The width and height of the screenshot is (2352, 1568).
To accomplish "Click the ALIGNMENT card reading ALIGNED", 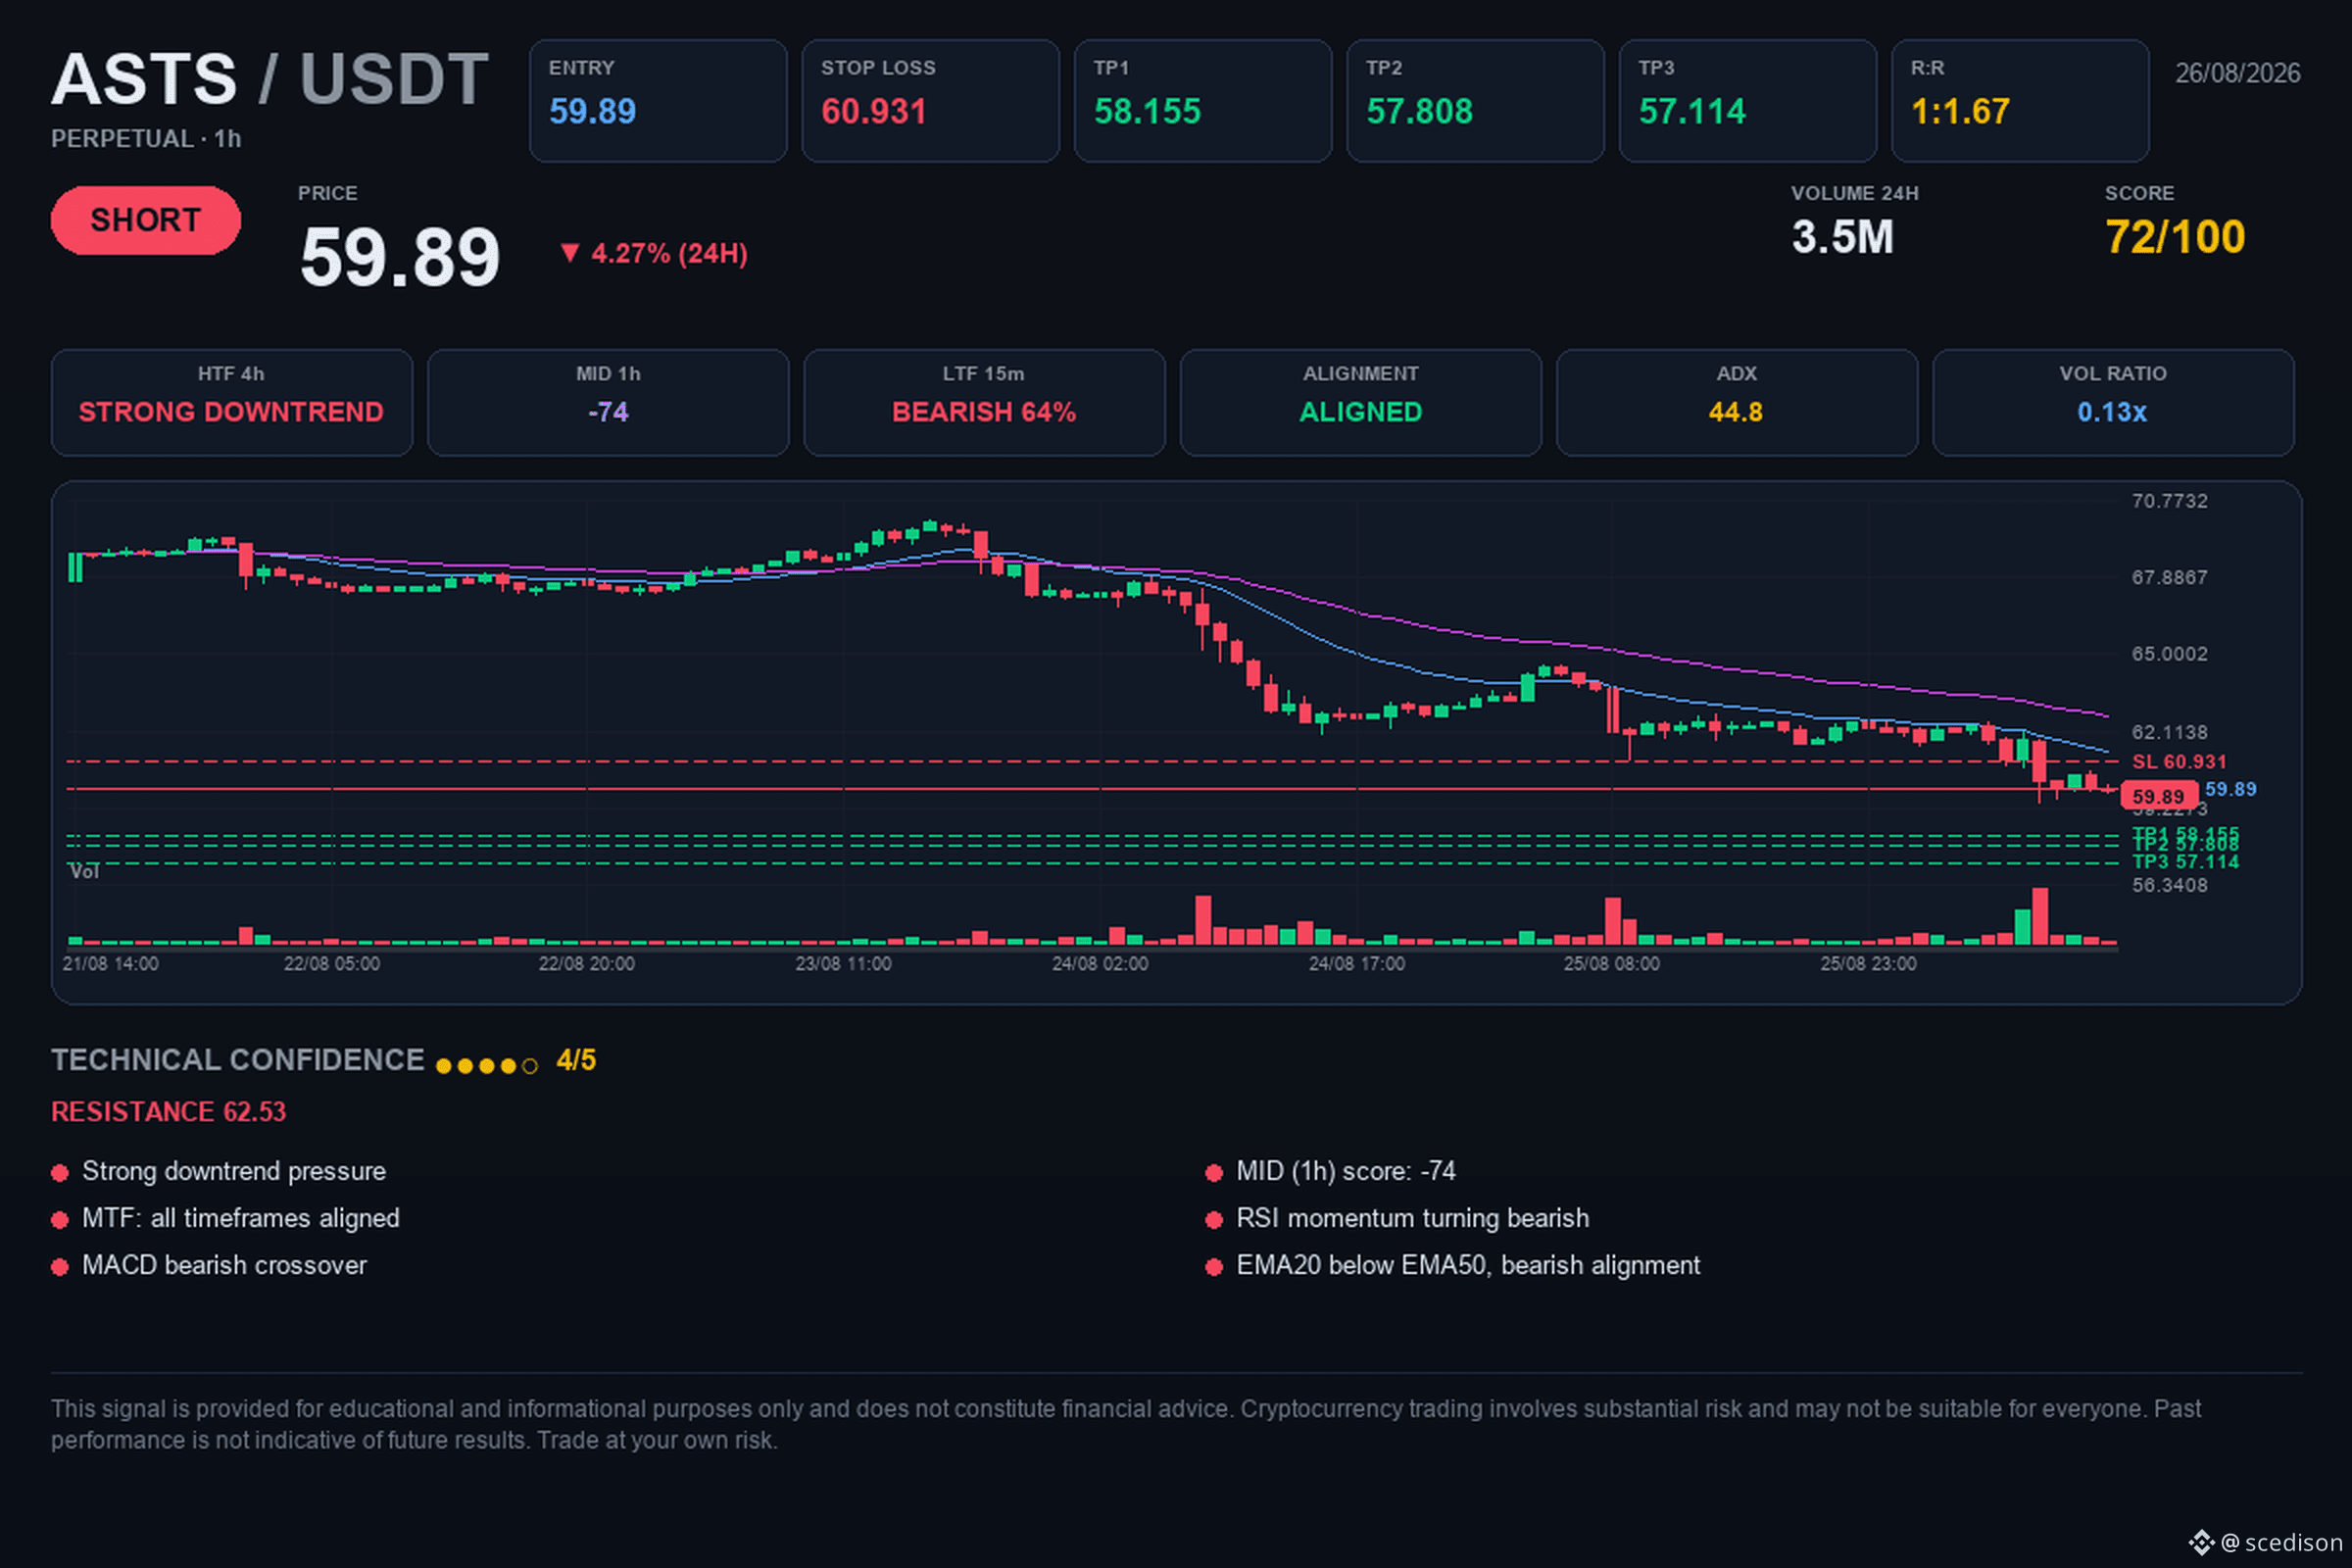I will tap(1361, 403).
